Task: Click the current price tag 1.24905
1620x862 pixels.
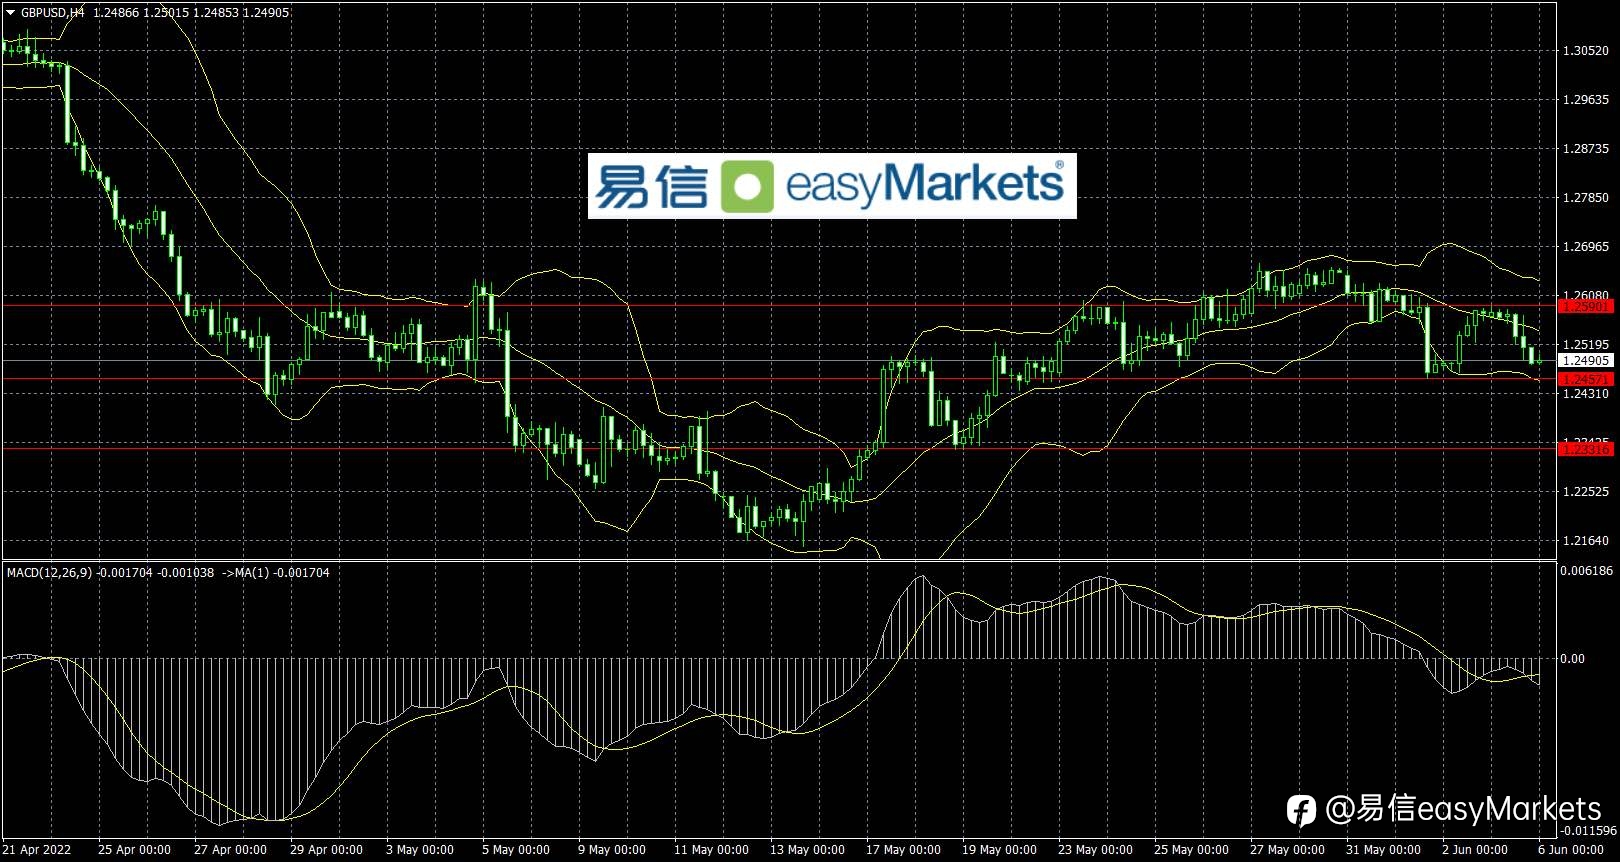Action: (1586, 361)
